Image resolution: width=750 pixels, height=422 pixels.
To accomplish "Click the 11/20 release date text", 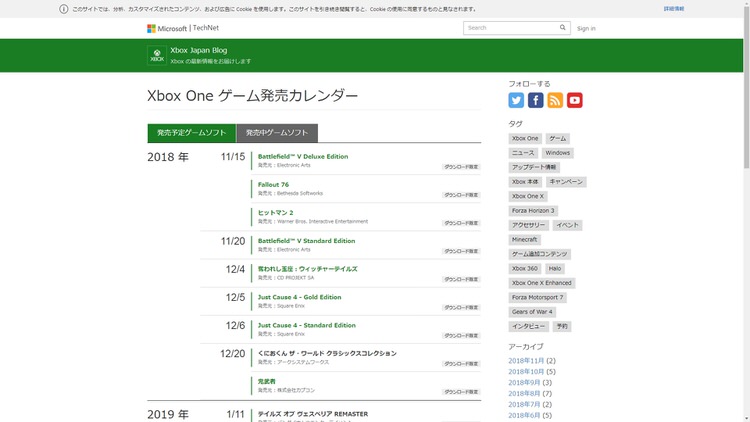I will (x=232, y=242).
